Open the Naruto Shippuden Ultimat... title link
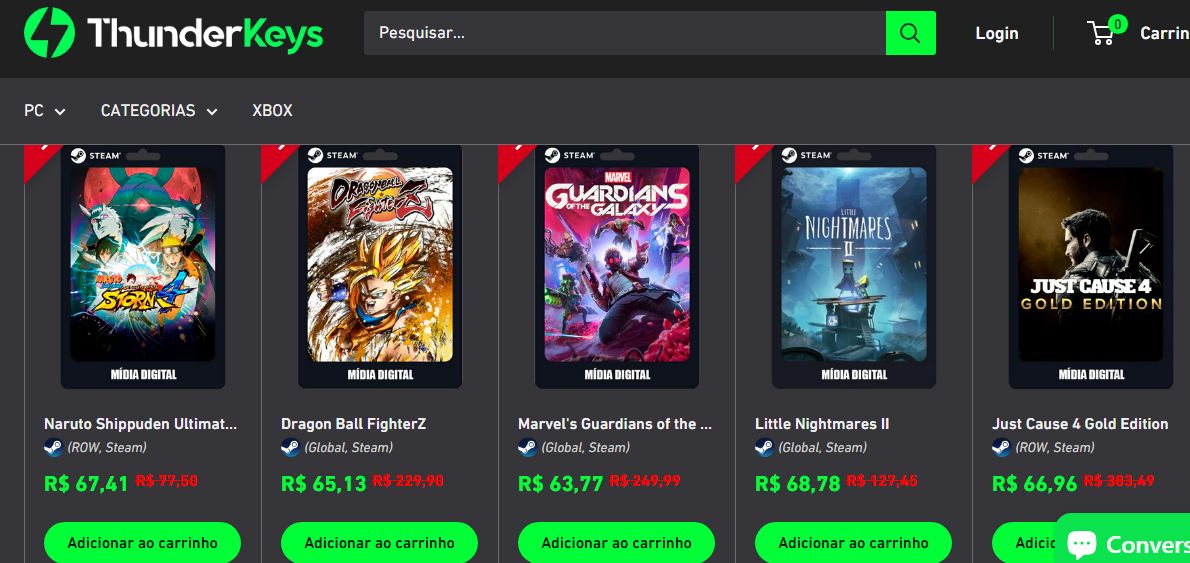The height and width of the screenshot is (563, 1190). (140, 423)
